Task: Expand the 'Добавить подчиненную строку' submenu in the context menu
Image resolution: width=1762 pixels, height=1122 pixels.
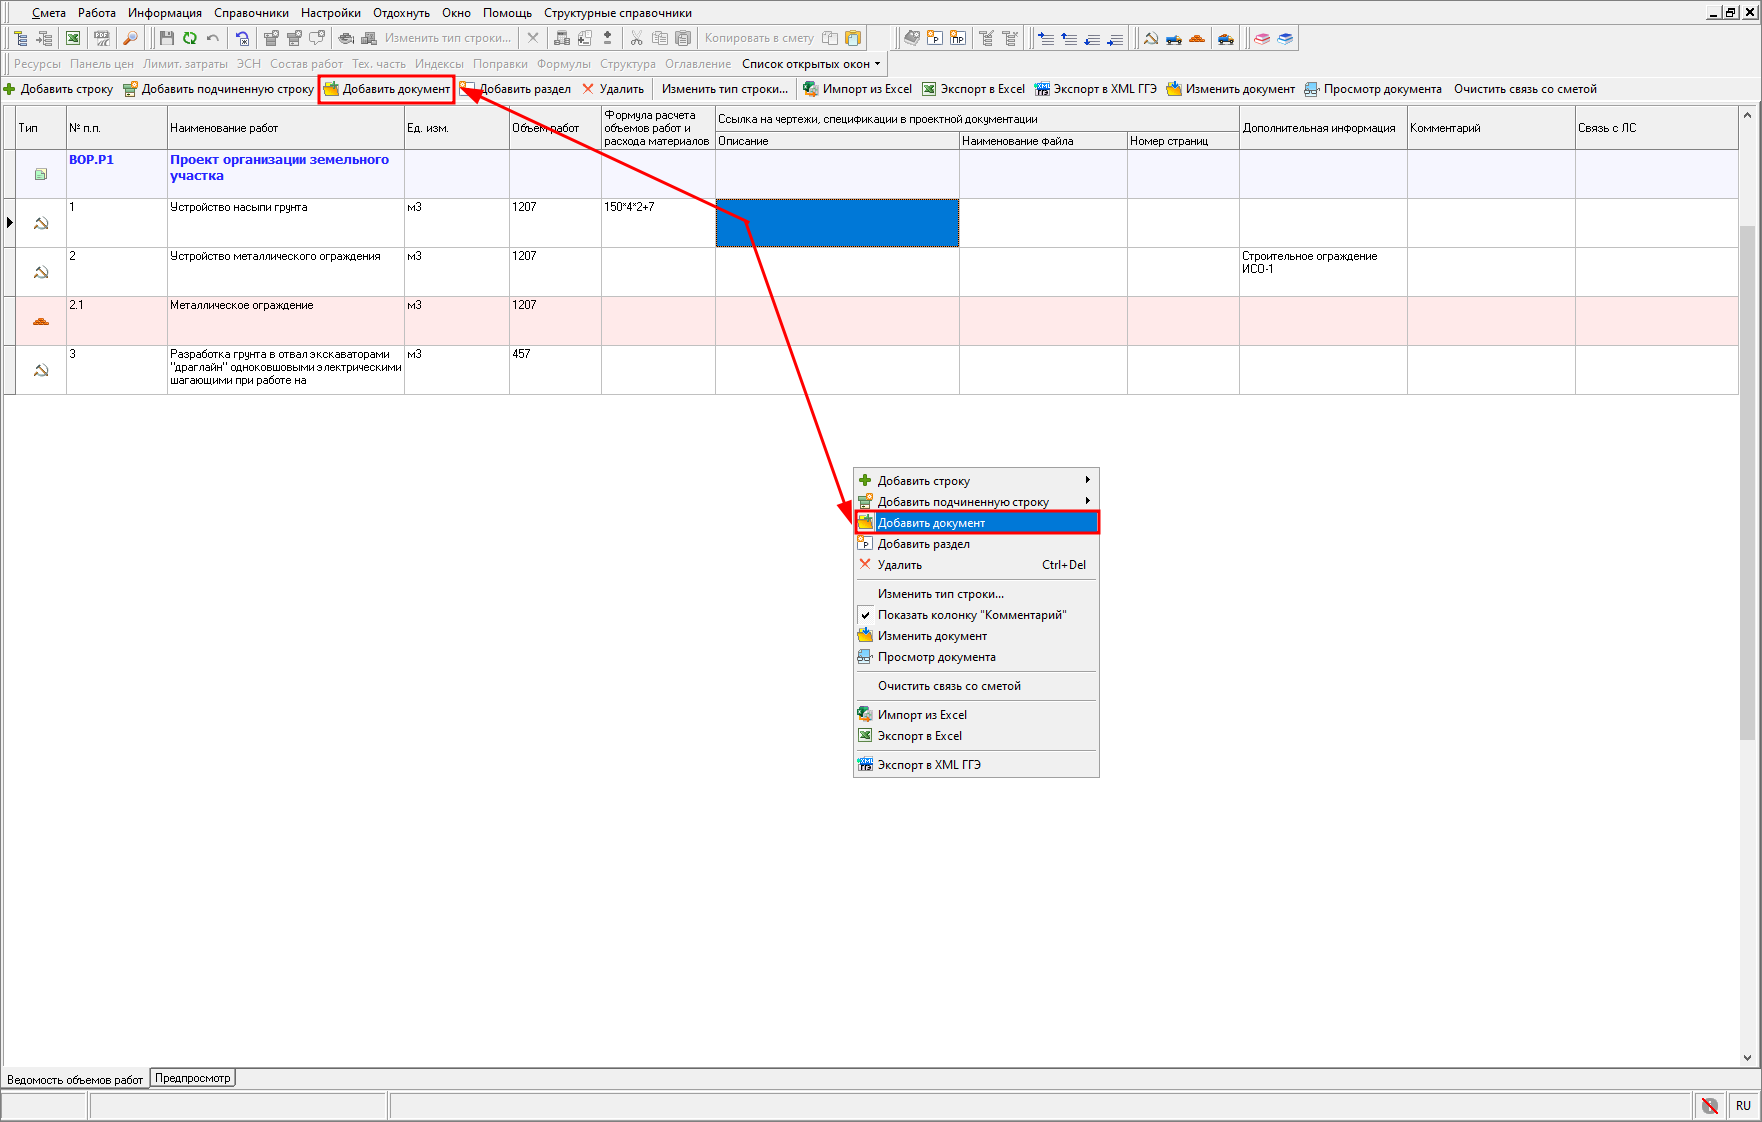Action: point(976,502)
